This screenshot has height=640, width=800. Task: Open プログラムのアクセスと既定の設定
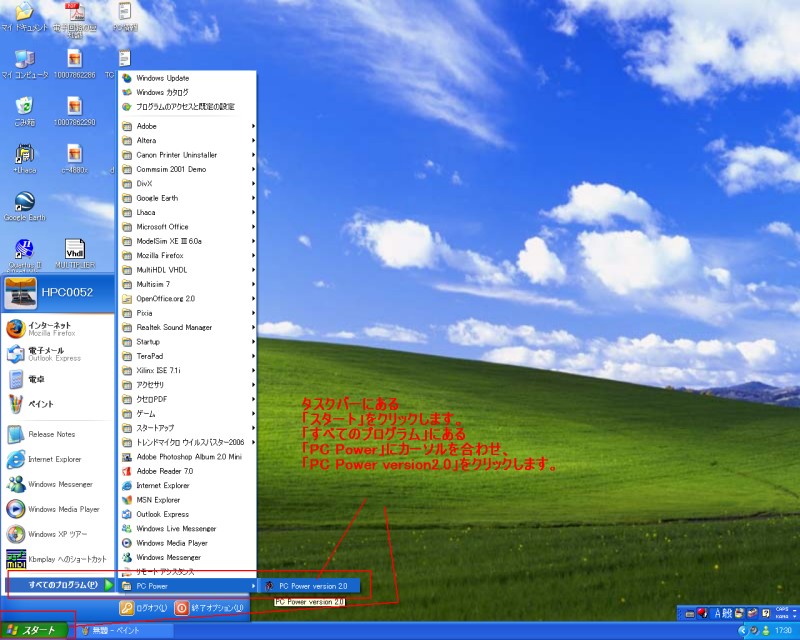pos(187,107)
